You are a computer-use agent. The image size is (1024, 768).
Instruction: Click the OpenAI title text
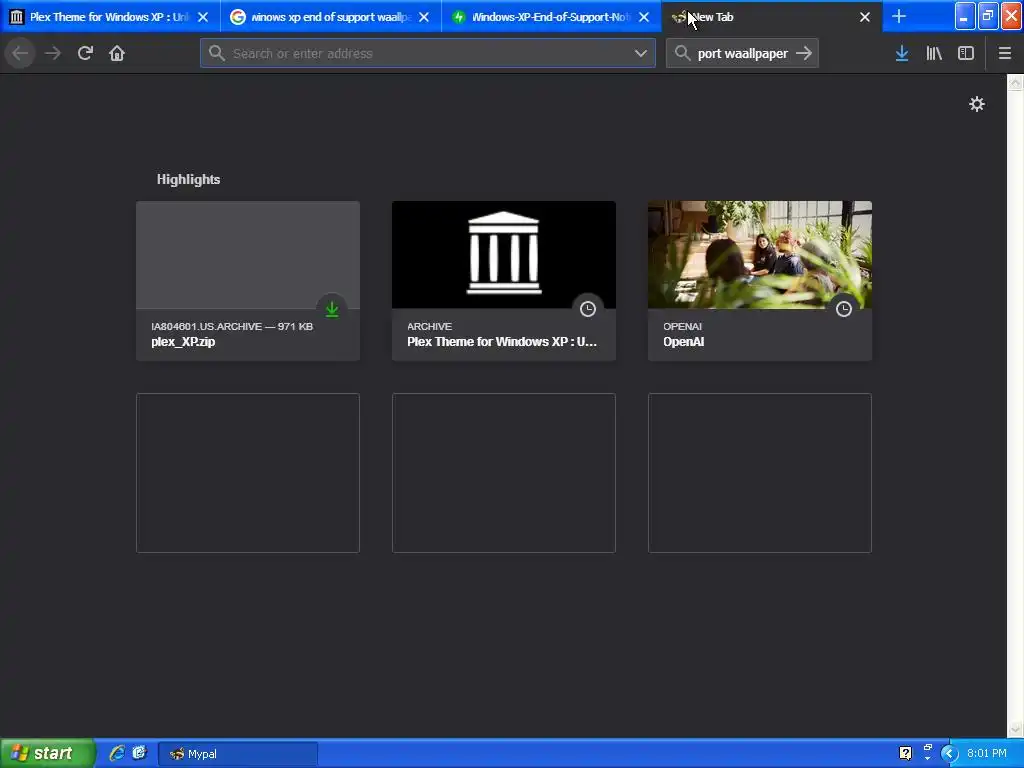(683, 342)
